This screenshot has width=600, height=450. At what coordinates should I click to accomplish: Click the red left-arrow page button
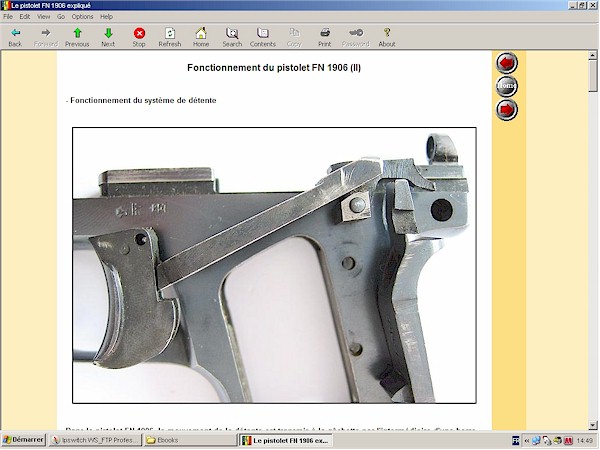click(x=507, y=62)
